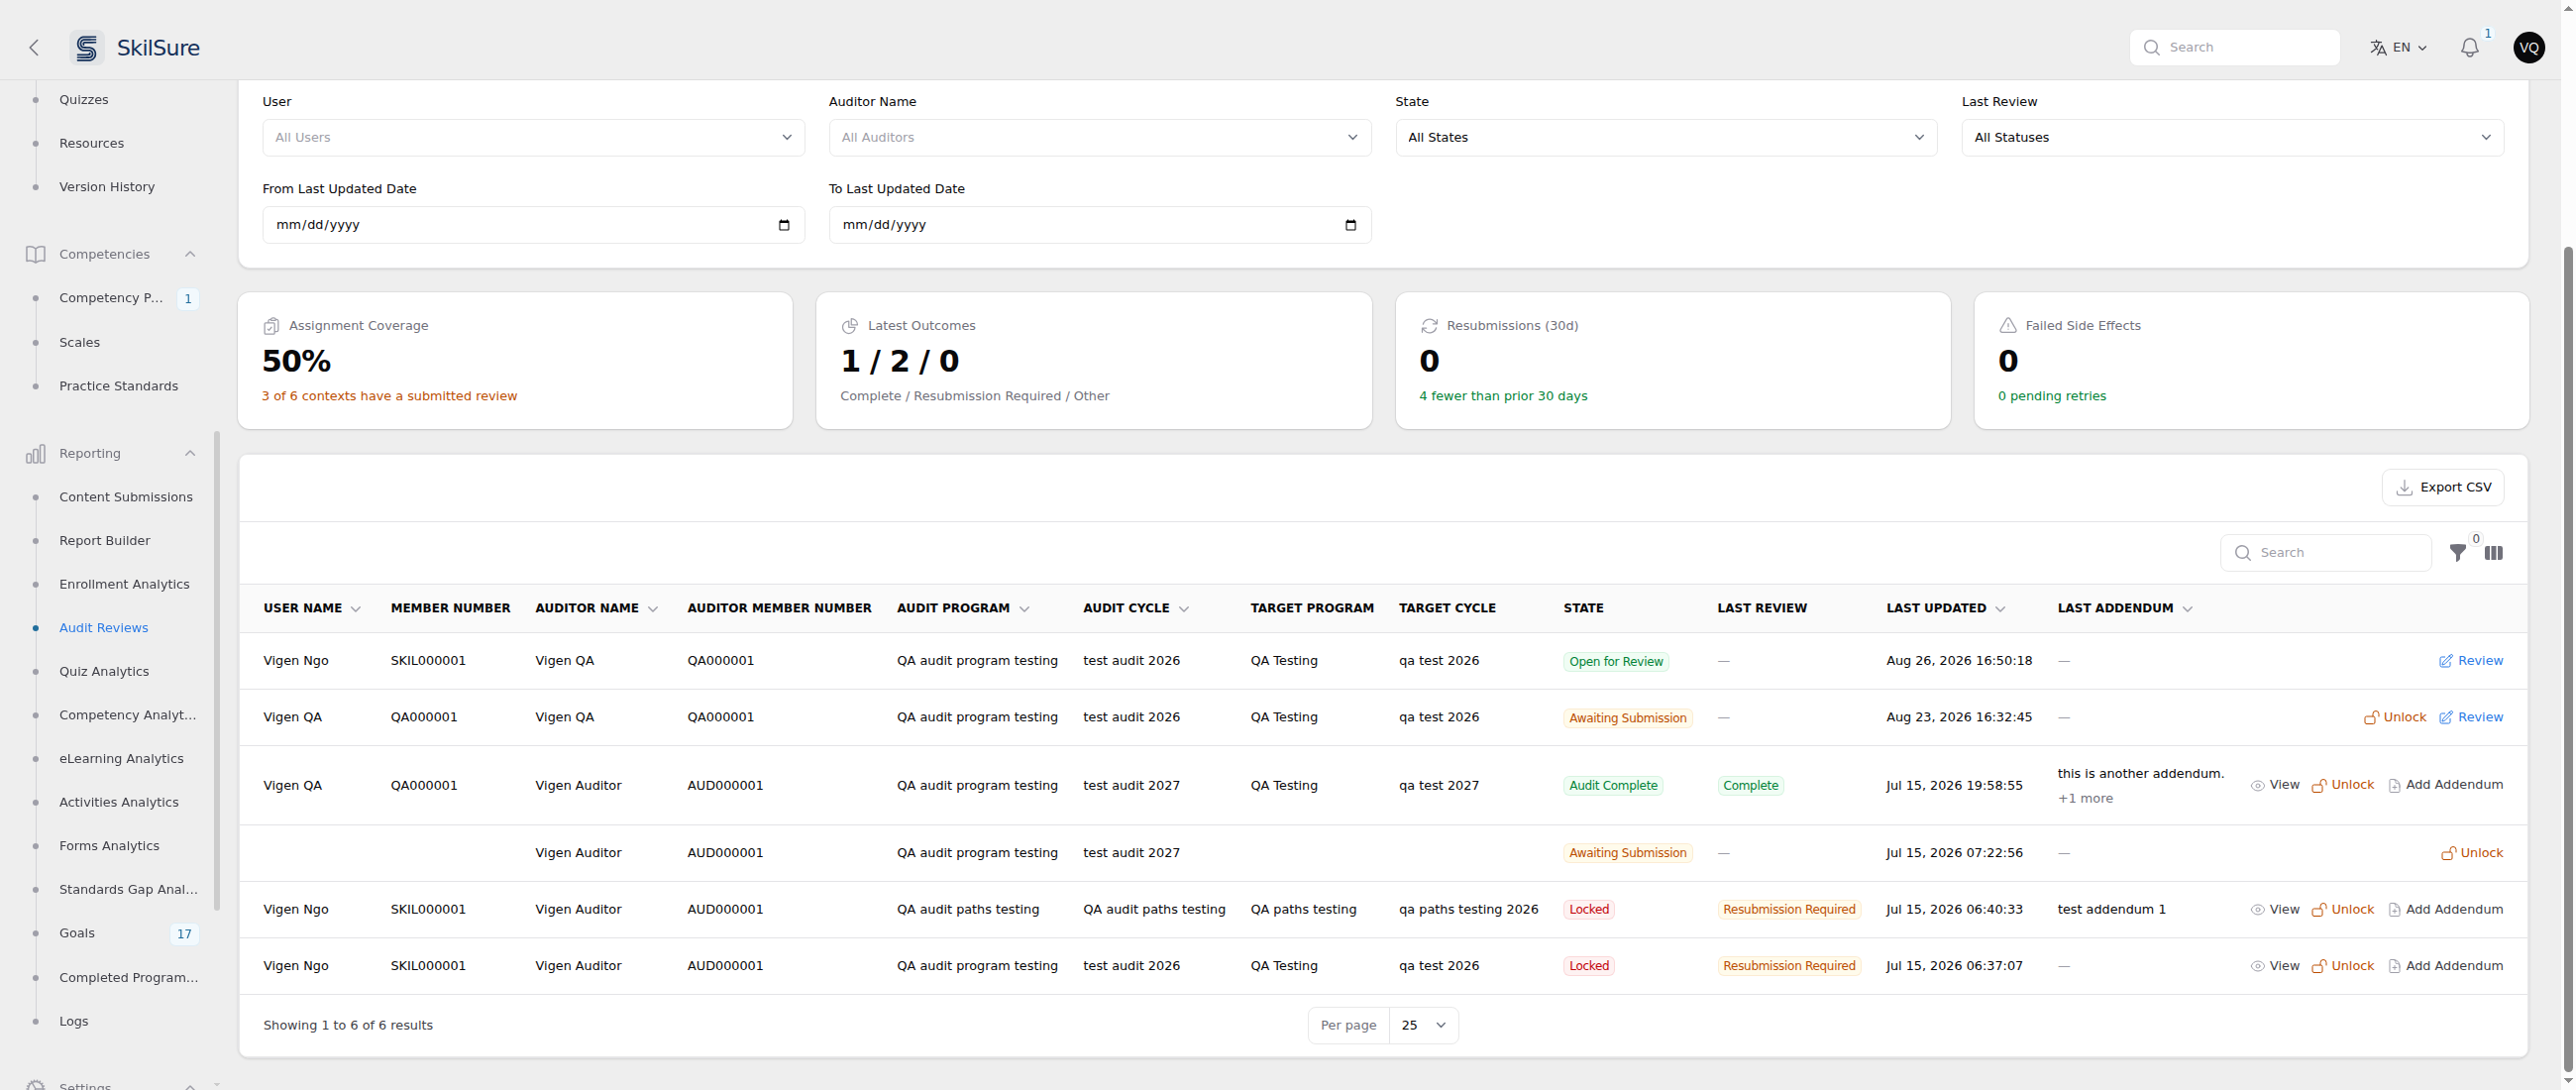This screenshot has width=2576, height=1090.
Task: Open Quizzes in sidebar
Action: pos(84,100)
